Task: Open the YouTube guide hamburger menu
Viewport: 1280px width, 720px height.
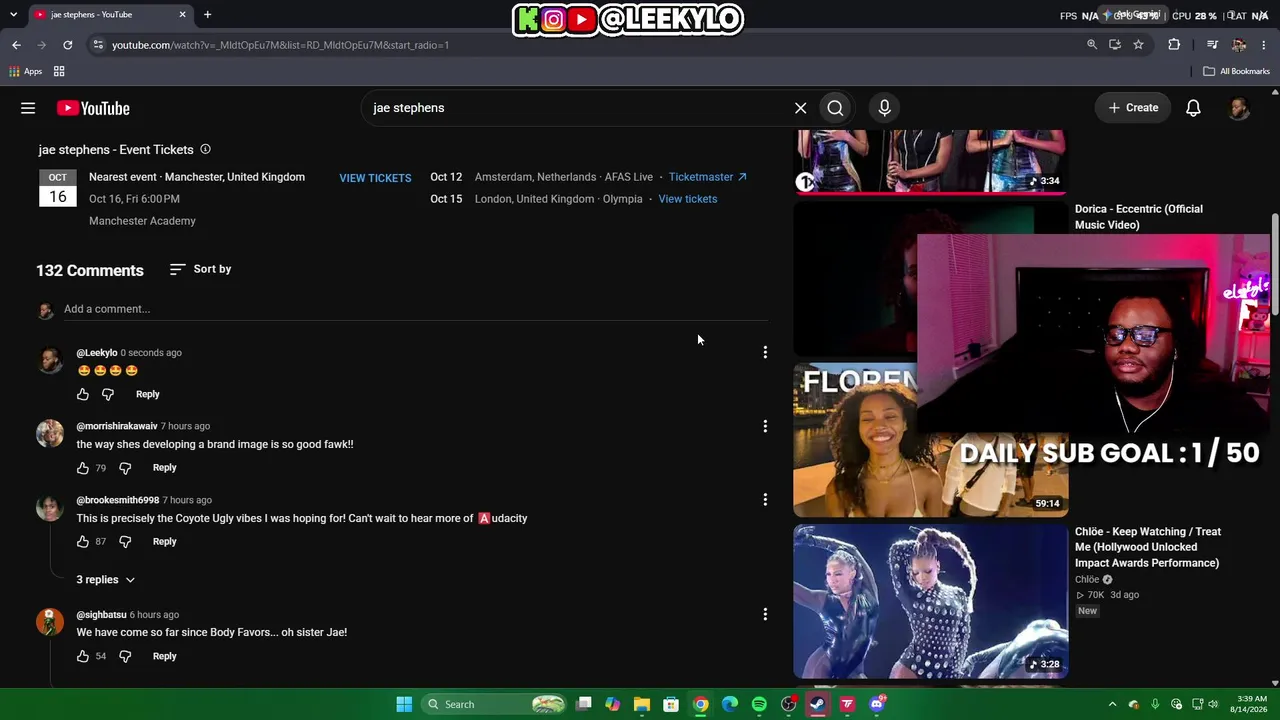Action: [28, 108]
